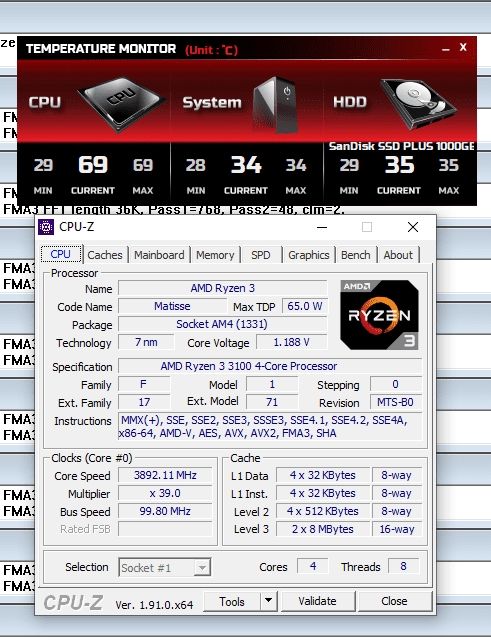Viewport: 491px width, 640px height.
Task: Click the SanDisk SSD PLUS drive name
Action: tap(402, 146)
